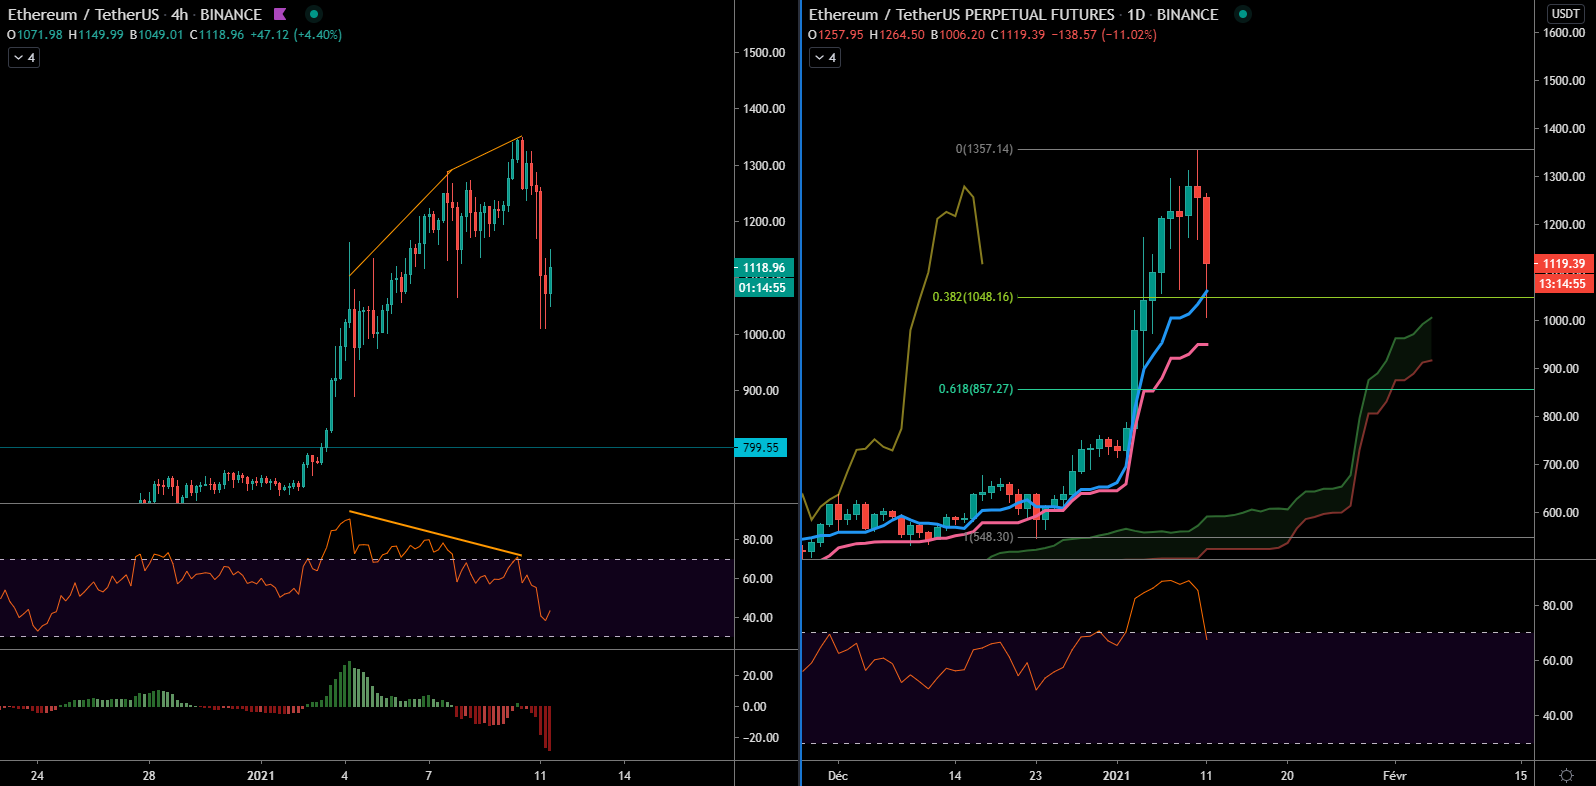1596x786 pixels.
Task: Click the futures chart change value −138.57 (−11.02%)
Action: tap(1104, 35)
